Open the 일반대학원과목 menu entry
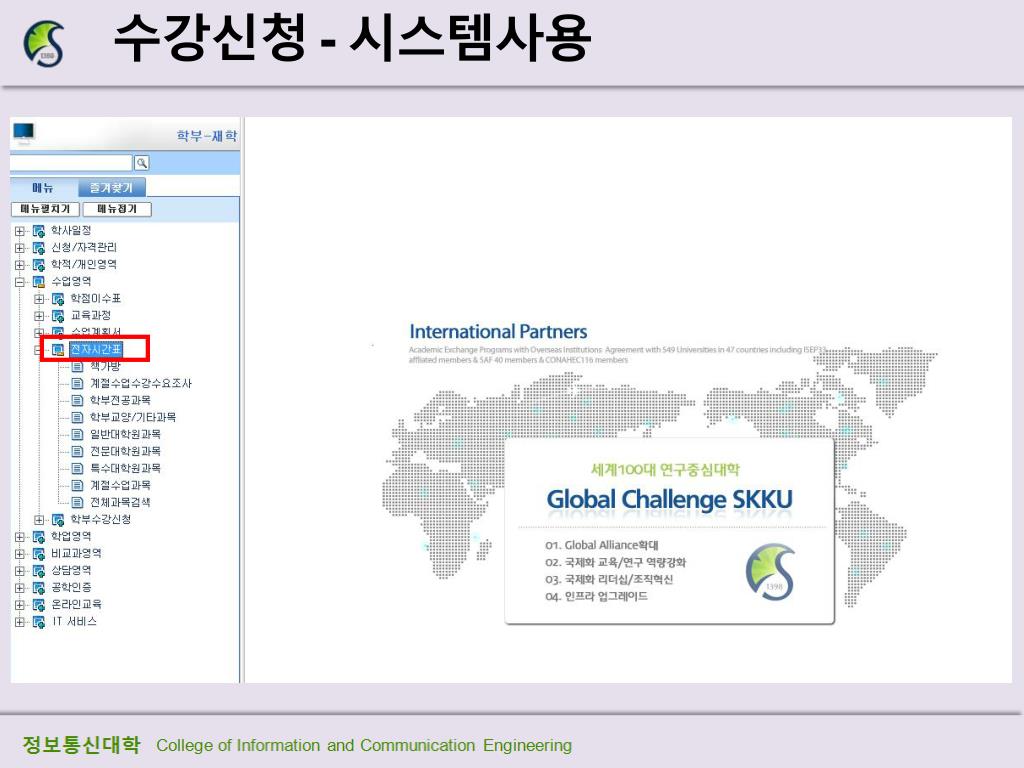 pyautogui.click(x=125, y=434)
